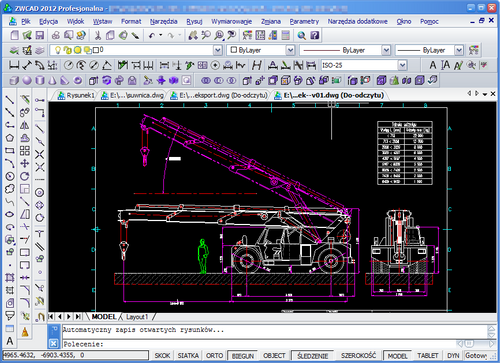Select the Move tool
Image resolution: width=500 pixels, height=363 pixels.
click(x=25, y=163)
